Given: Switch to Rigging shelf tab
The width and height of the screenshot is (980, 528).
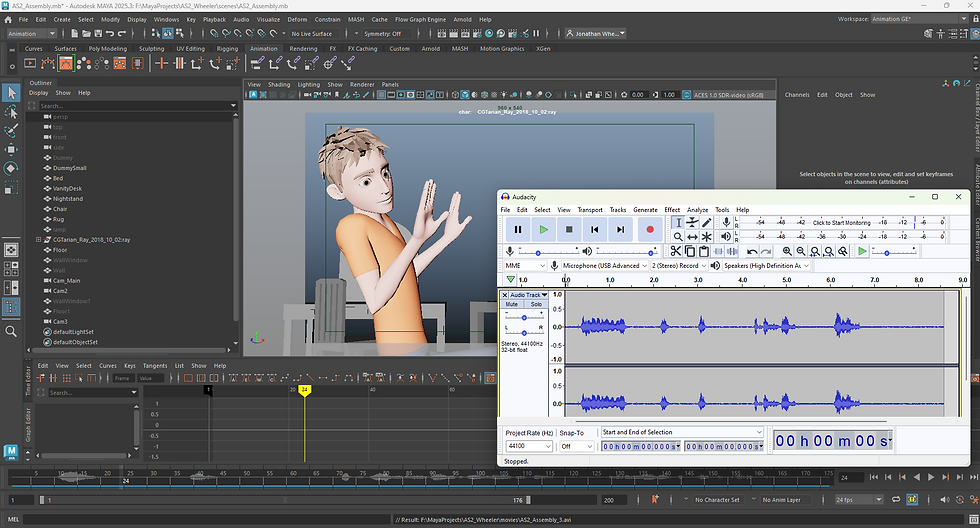Looking at the screenshot, I should pyautogui.click(x=228, y=49).
